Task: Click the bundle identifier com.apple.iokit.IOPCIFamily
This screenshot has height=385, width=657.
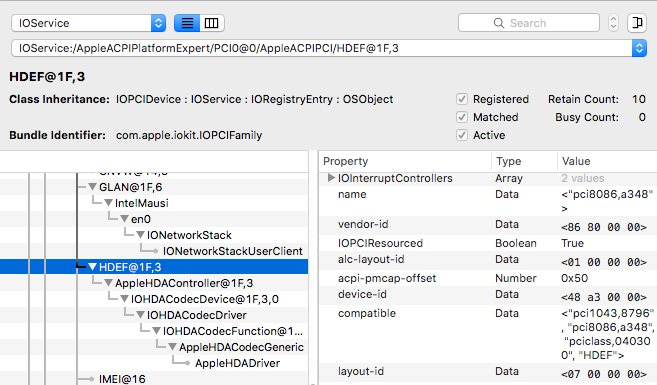Action: 189,135
